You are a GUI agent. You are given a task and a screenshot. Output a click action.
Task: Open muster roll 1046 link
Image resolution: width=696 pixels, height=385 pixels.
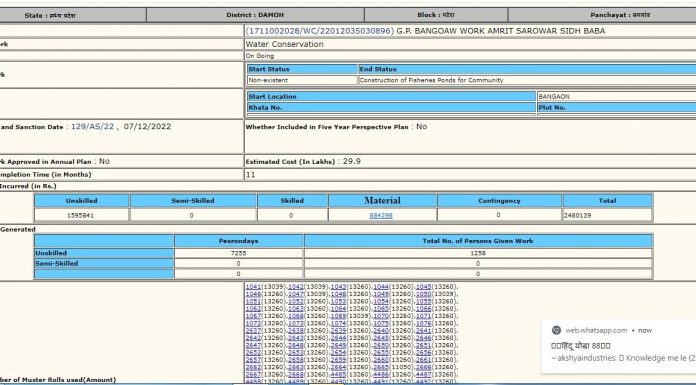point(253,294)
